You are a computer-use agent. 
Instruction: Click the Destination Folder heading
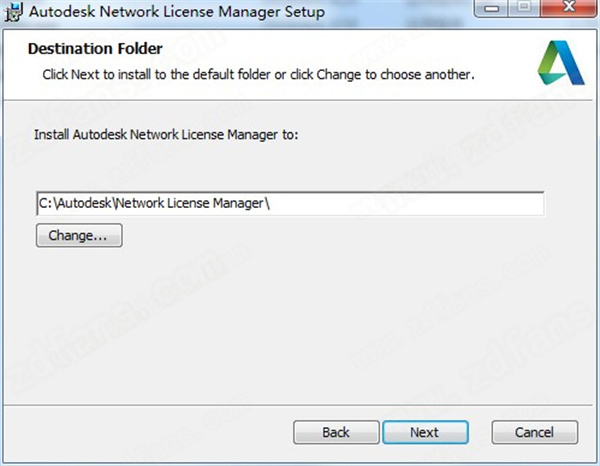coord(95,48)
